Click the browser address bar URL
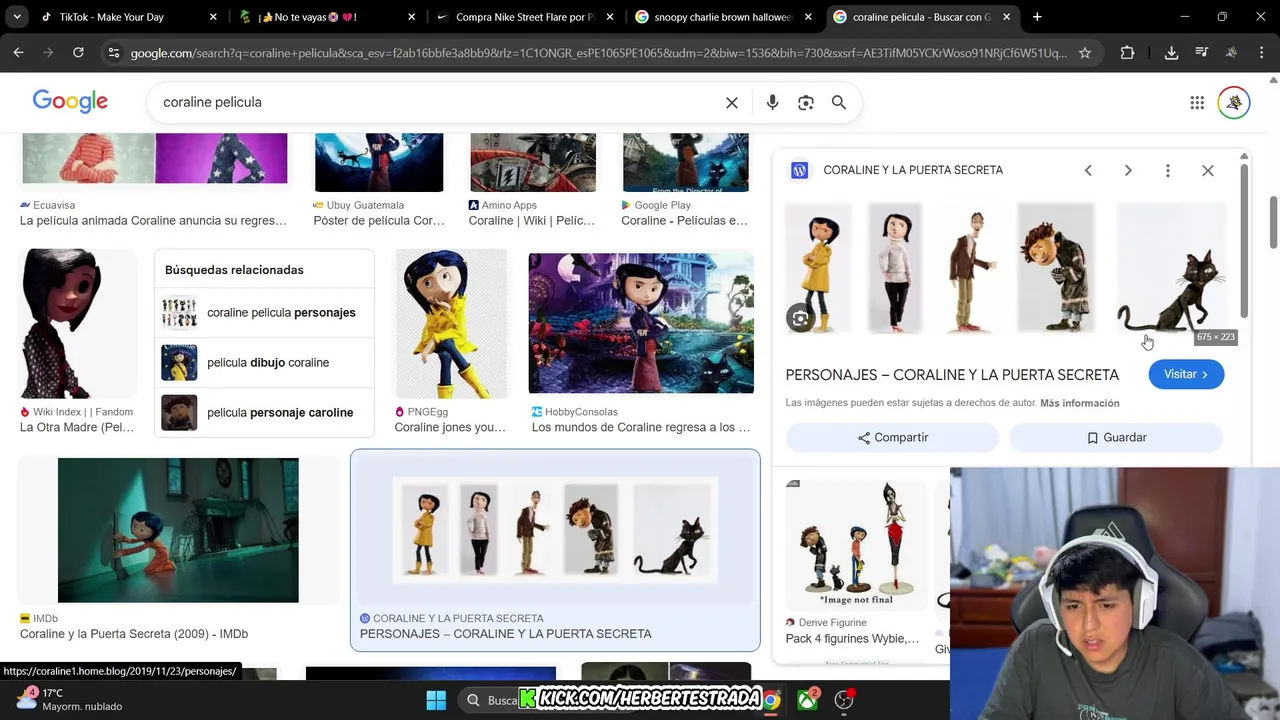 (598, 53)
